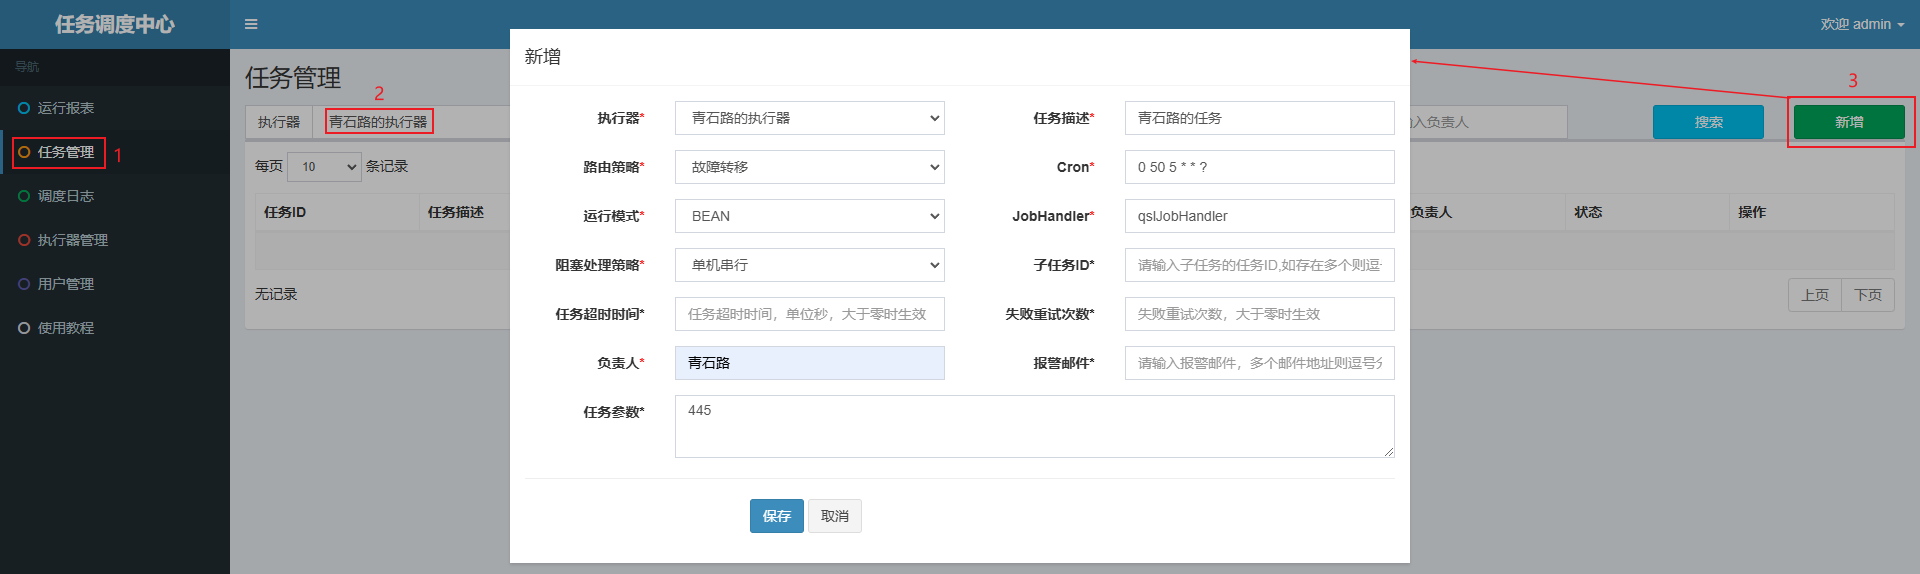Click the 任务调度中心 logo title
1920x574 pixels.
115,24
